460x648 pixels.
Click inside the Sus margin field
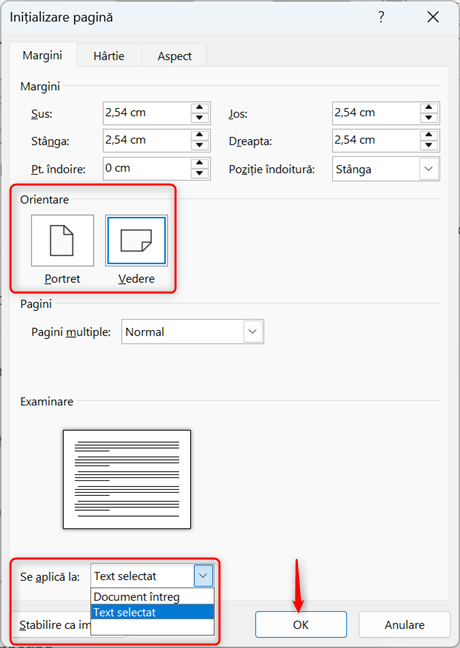coord(147,113)
